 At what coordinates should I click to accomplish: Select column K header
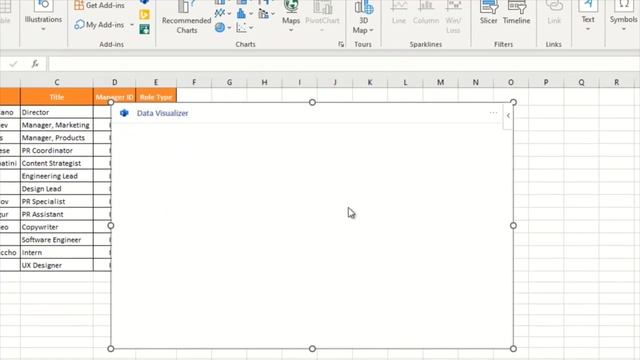pos(370,82)
